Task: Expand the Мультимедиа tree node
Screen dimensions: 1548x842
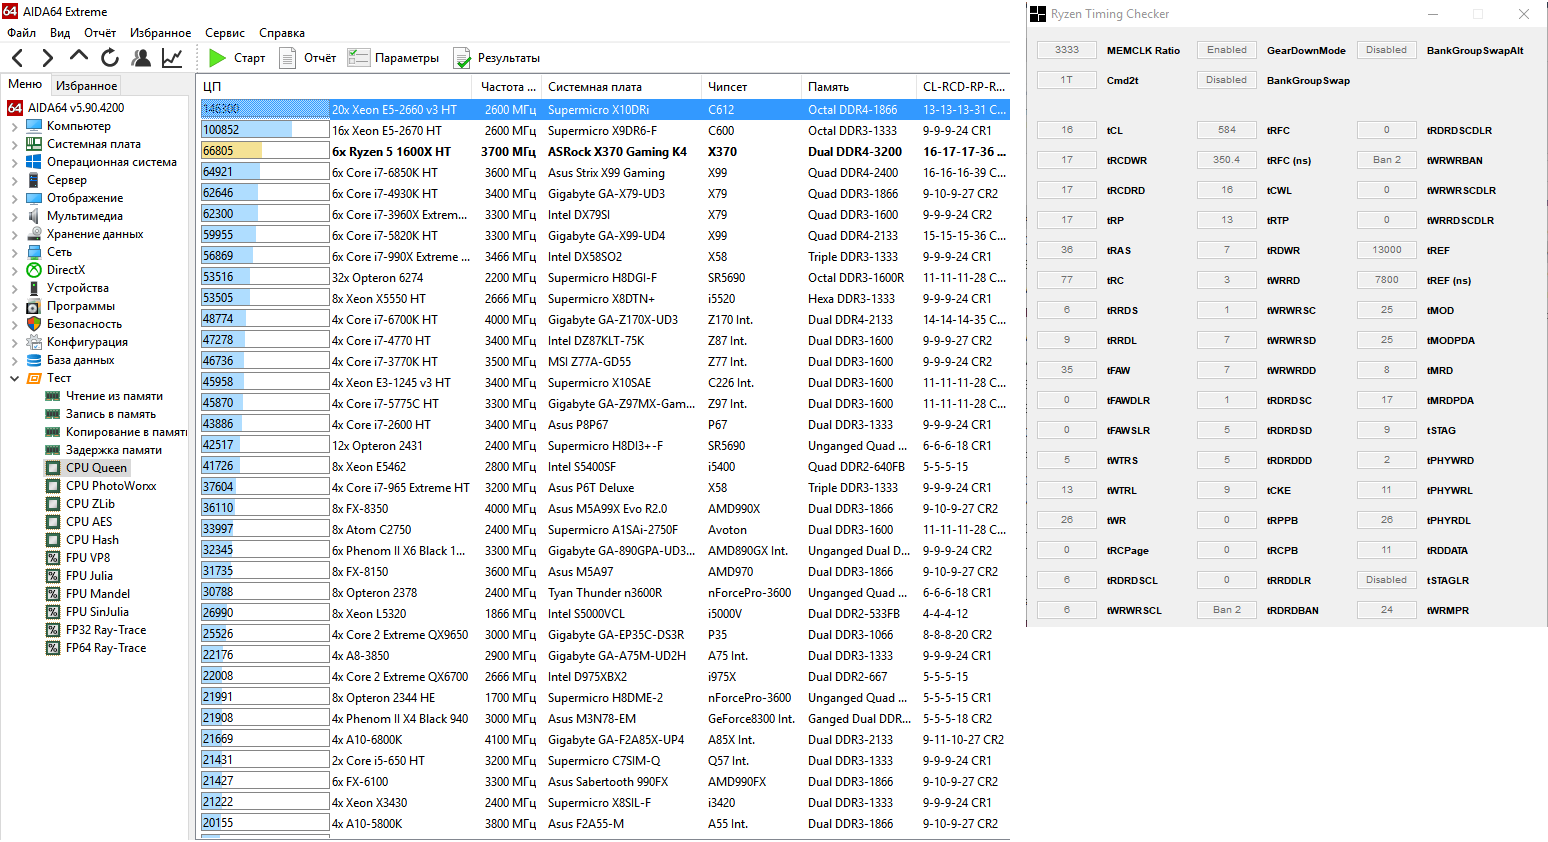Action: [x=14, y=217]
